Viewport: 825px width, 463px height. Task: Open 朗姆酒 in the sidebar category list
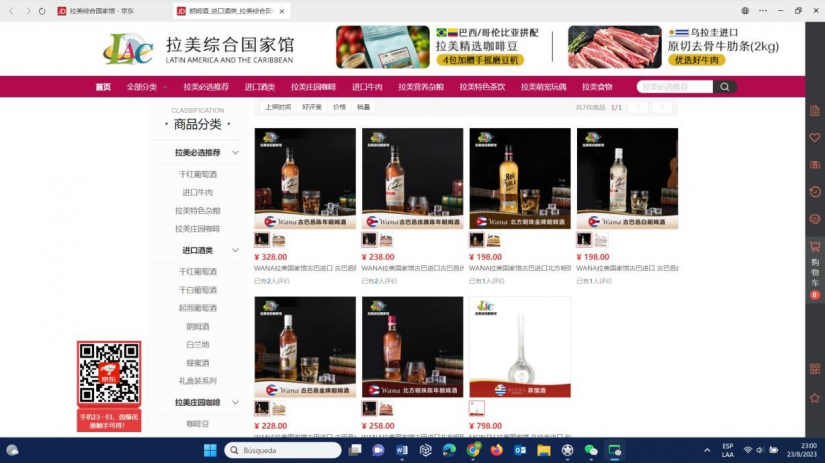tap(198, 326)
